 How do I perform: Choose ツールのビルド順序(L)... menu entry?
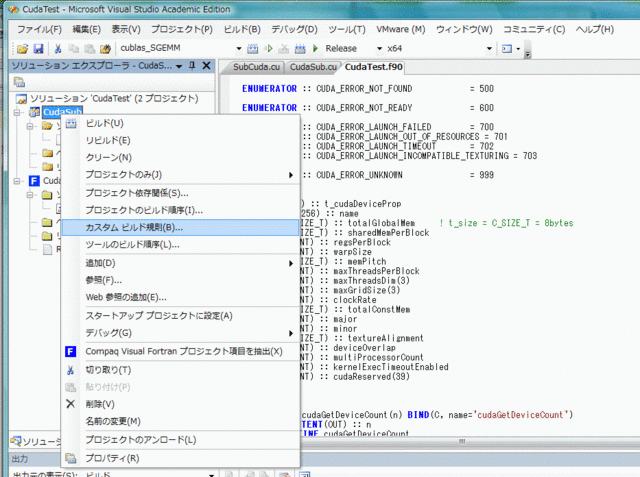(181, 245)
